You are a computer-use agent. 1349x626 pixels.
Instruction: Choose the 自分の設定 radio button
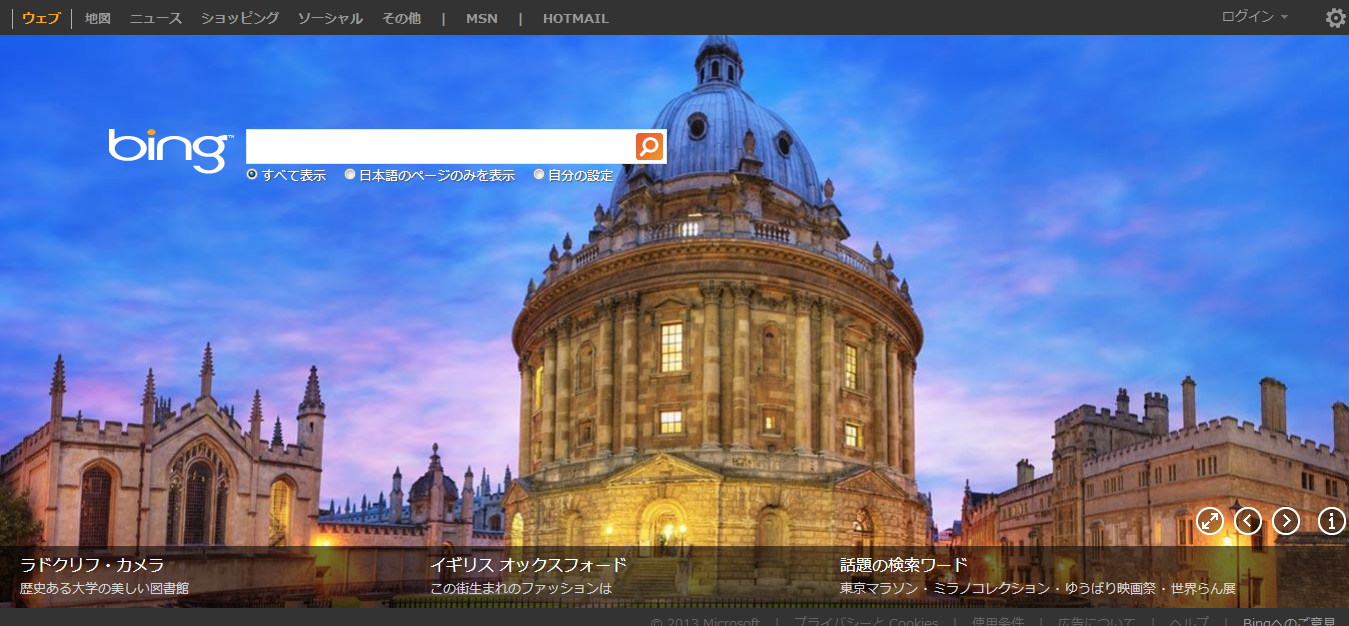tap(539, 175)
